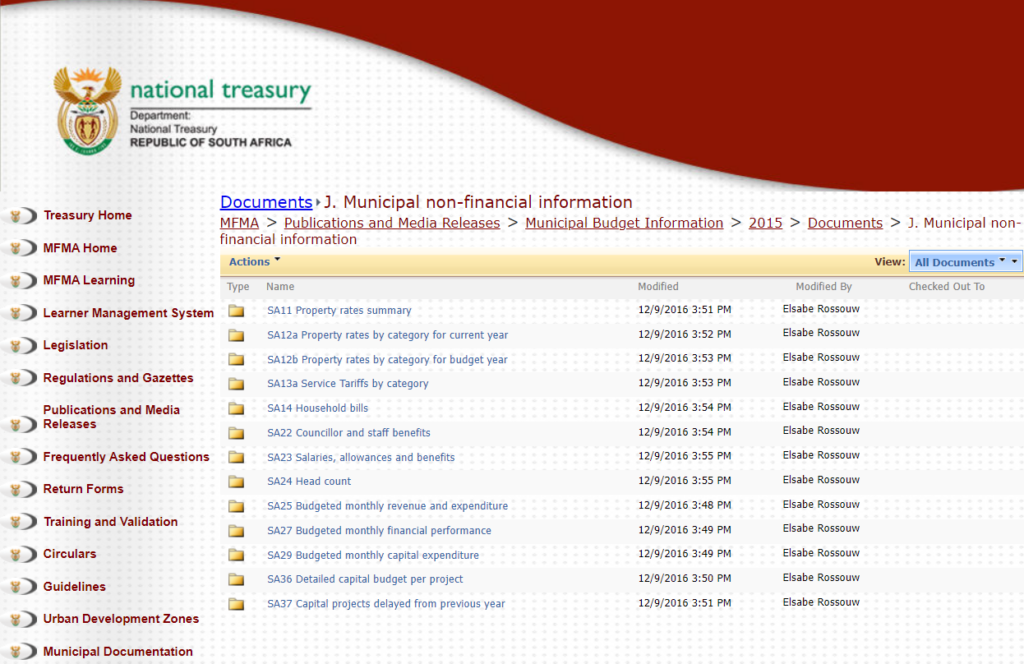
Task: Follow the 2015 breadcrumb link
Action: point(765,223)
